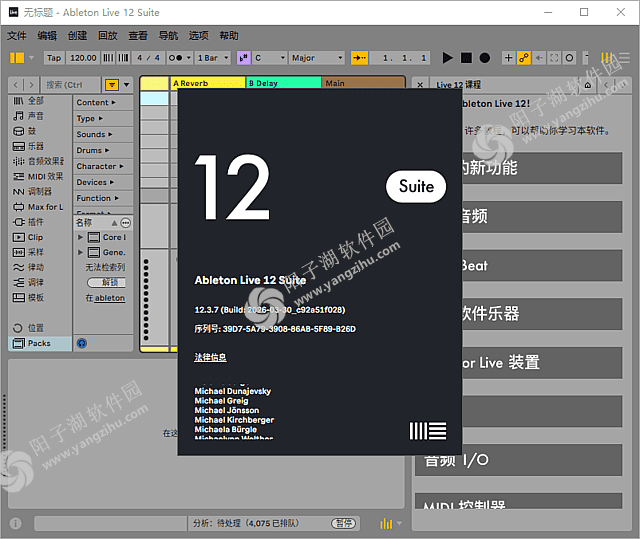Open the 创建 menu
Viewport: 640px width, 539px height.
(77, 36)
